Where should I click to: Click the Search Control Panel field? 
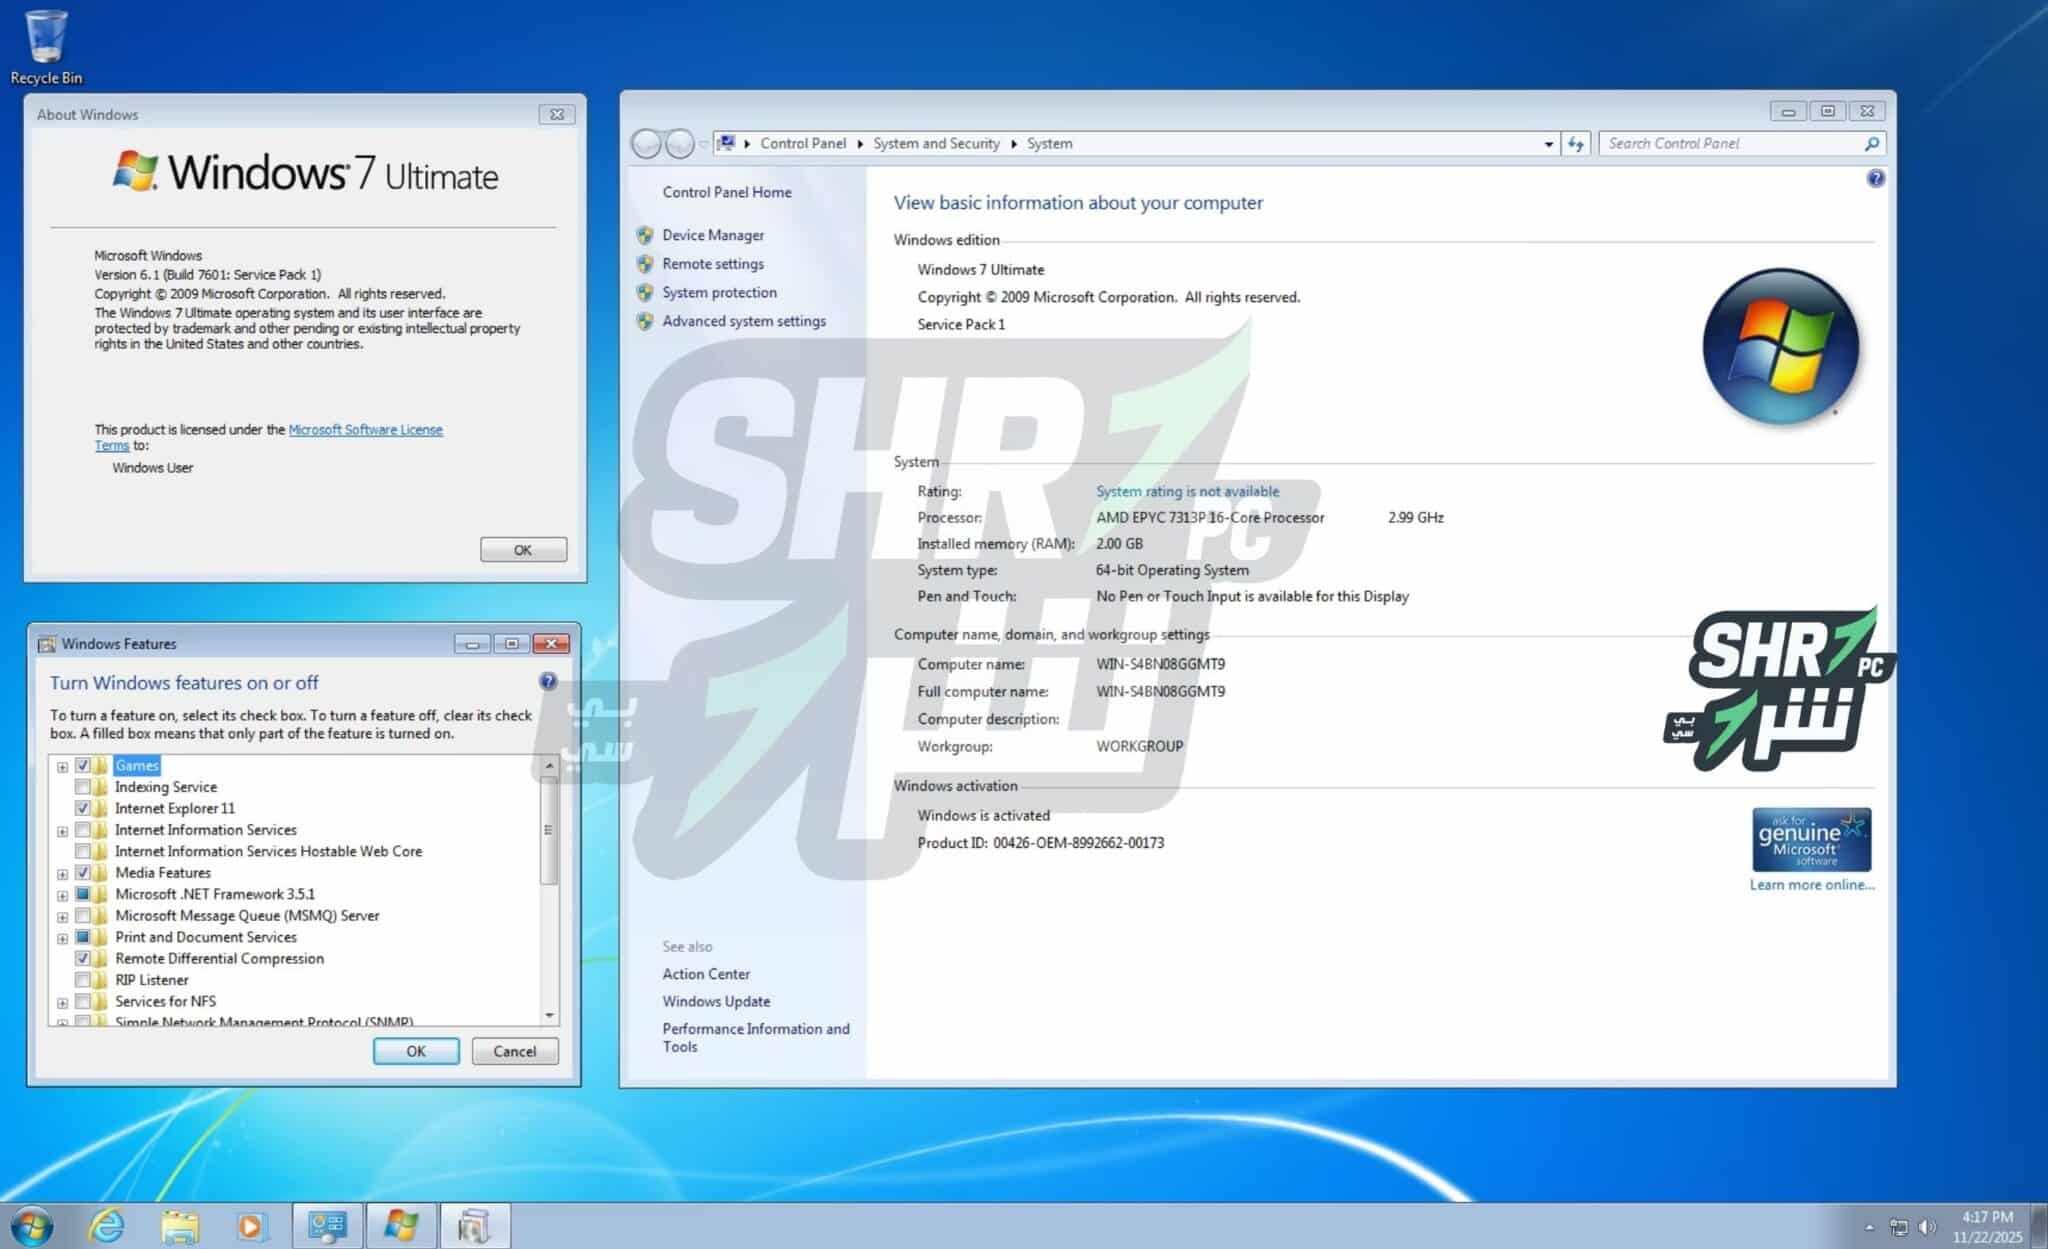[1740, 143]
